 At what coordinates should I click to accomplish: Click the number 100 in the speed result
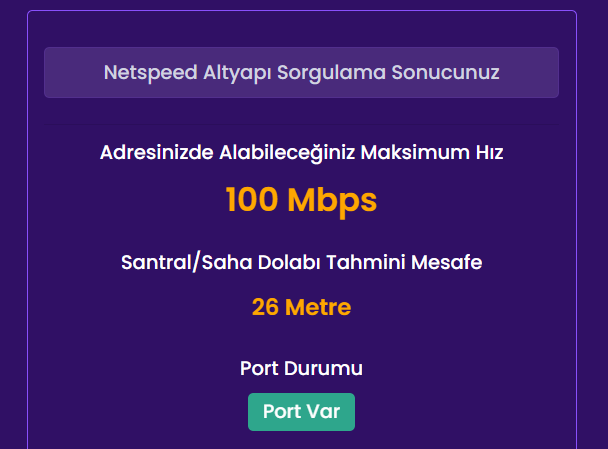coord(252,200)
